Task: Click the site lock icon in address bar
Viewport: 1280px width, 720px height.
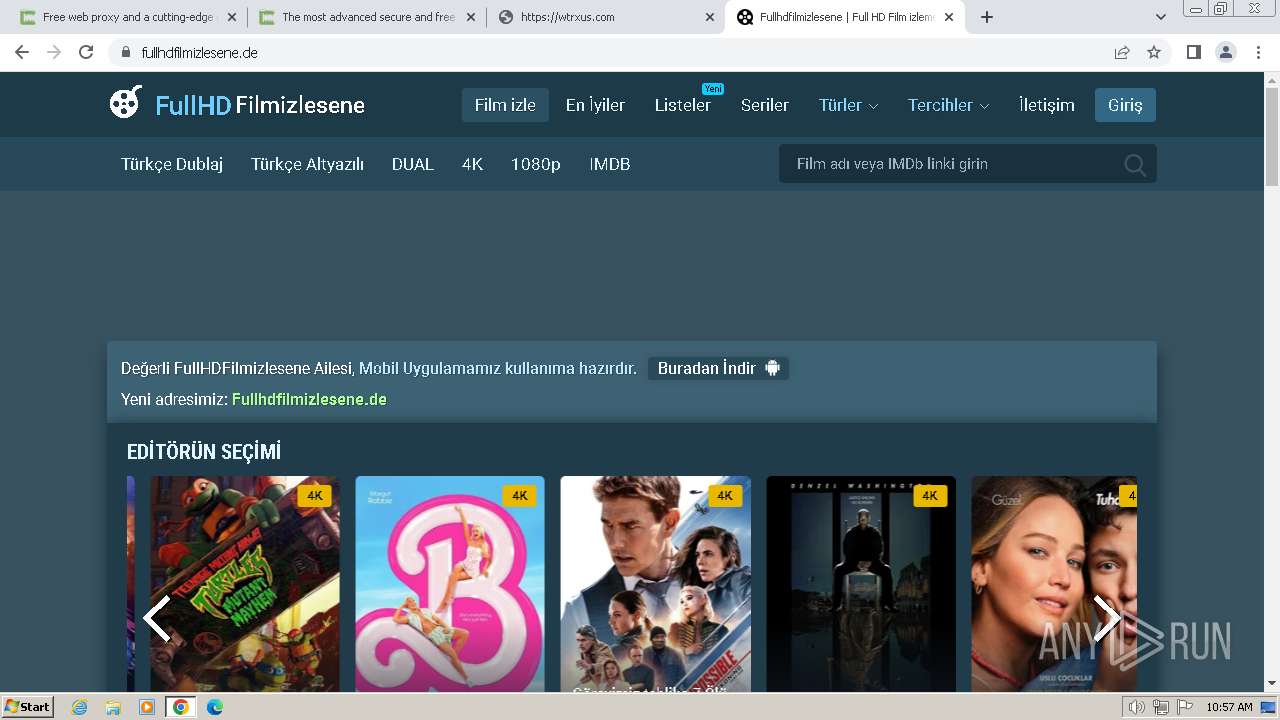Action: tap(125, 52)
